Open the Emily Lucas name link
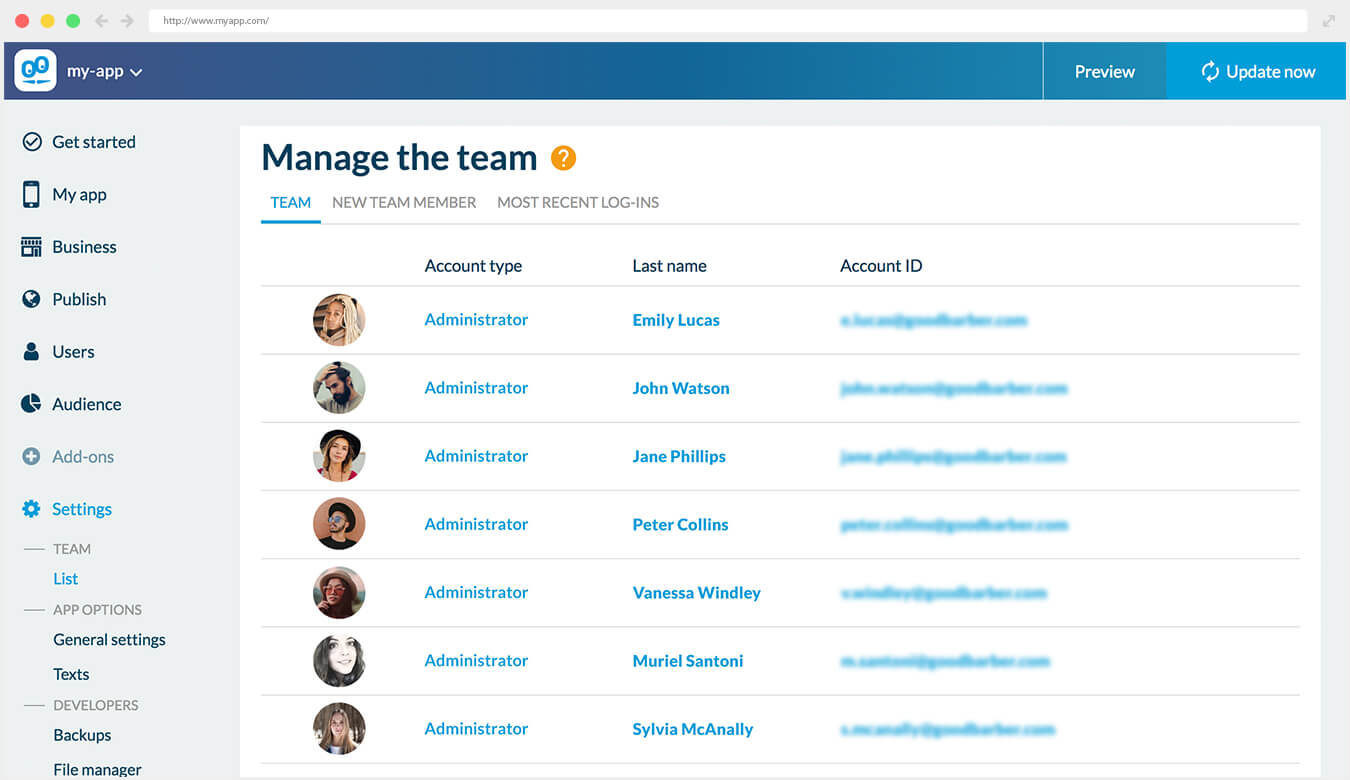1350x780 pixels. (676, 320)
